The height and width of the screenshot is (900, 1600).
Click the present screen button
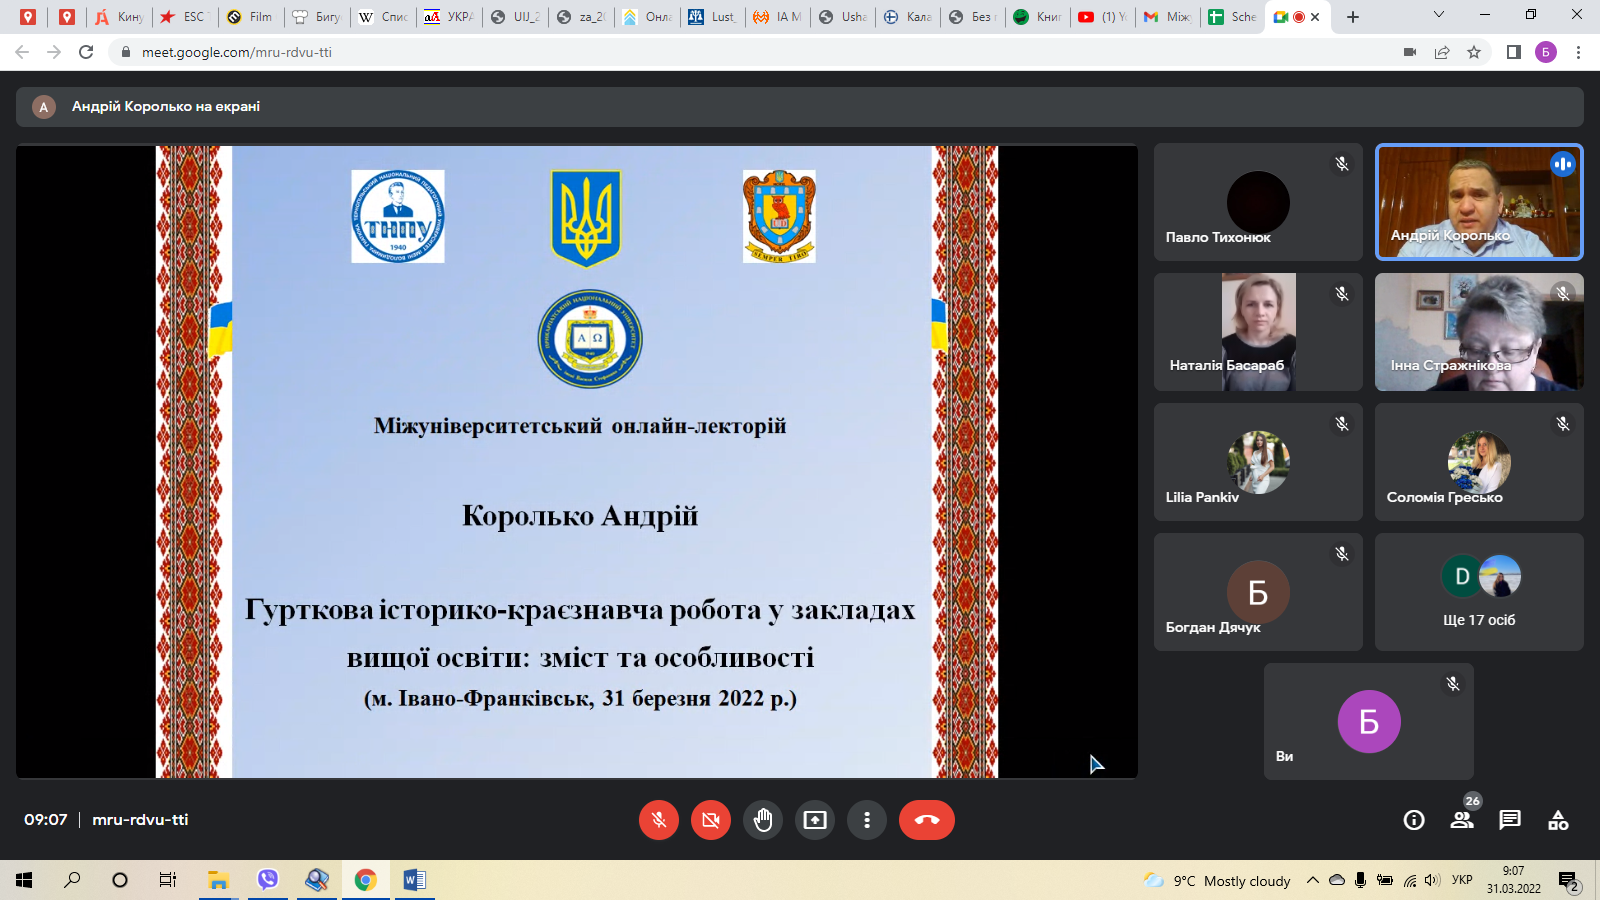[x=815, y=820]
